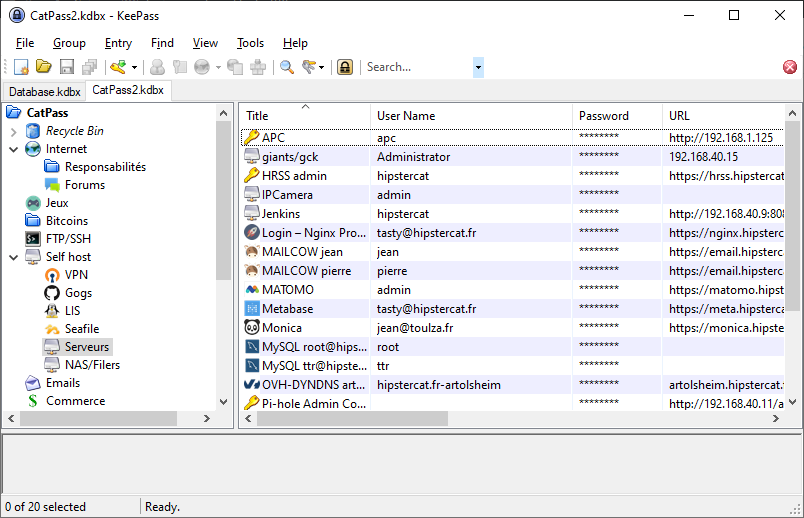Viewport: 804px width, 518px height.
Task: Select the LIS group
Action: tap(72, 311)
